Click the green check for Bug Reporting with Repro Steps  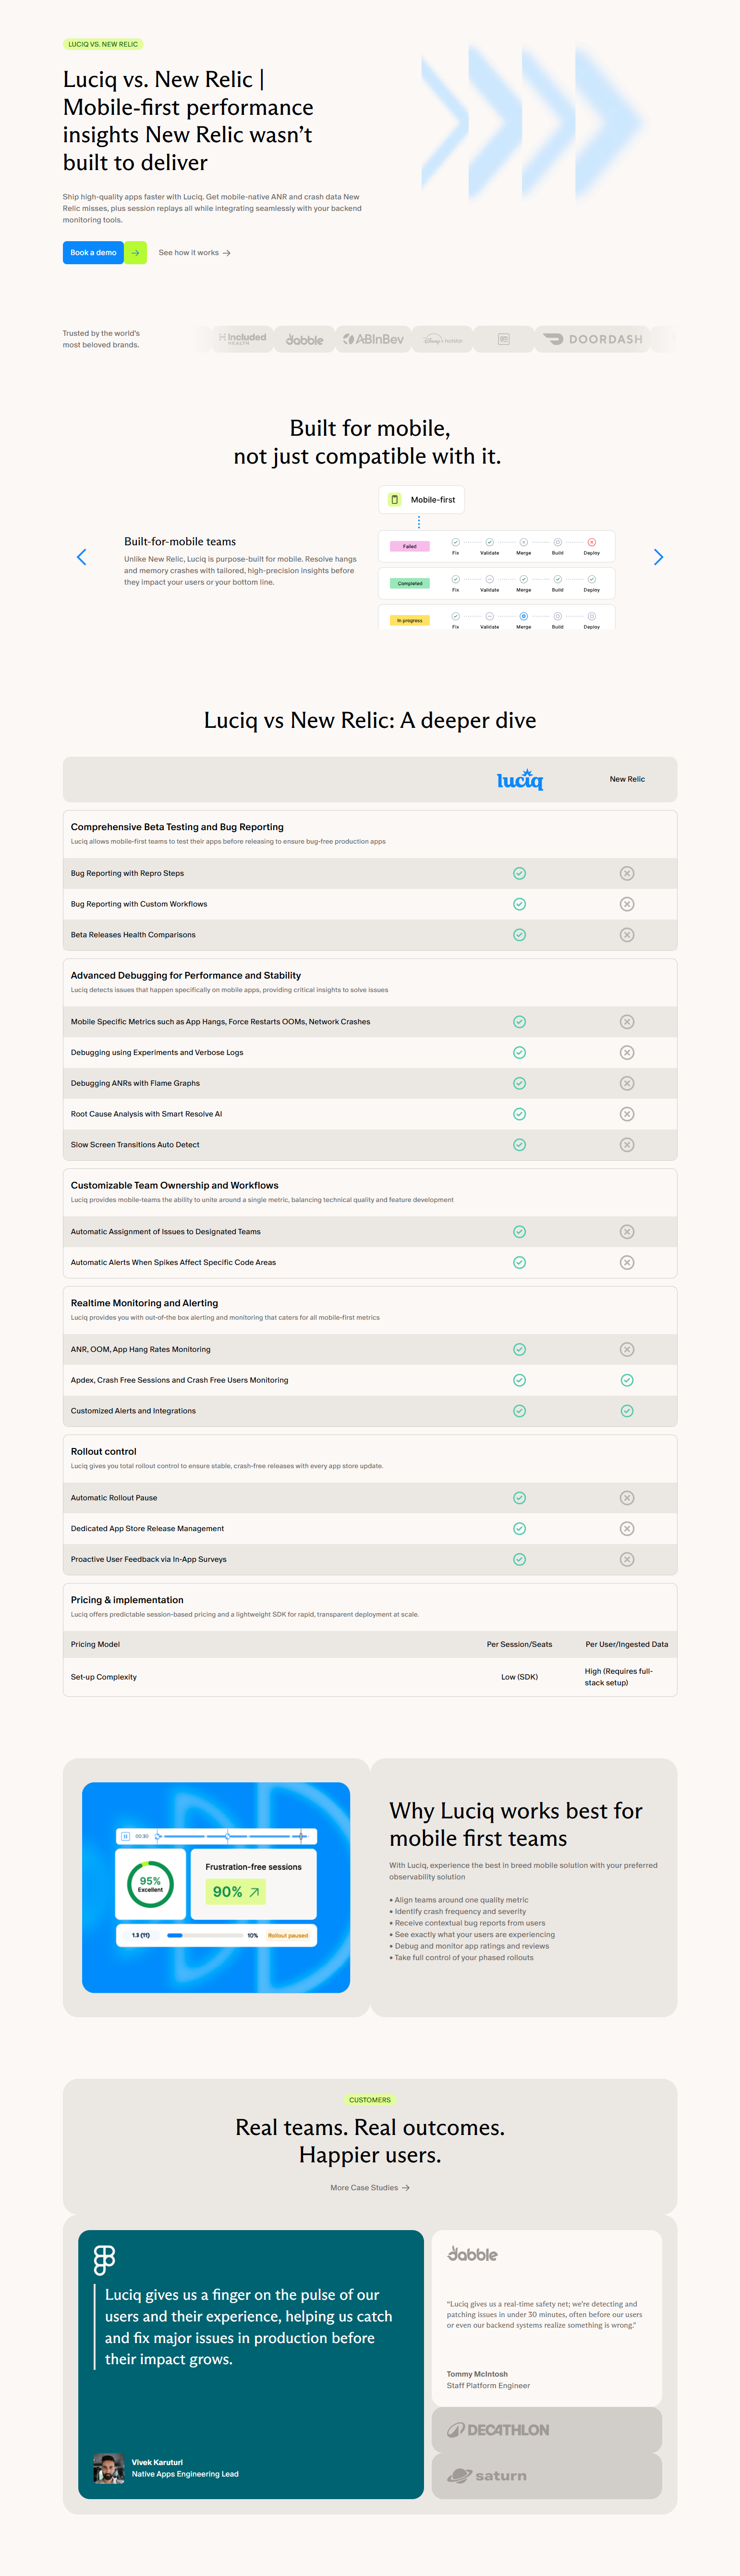[519, 873]
